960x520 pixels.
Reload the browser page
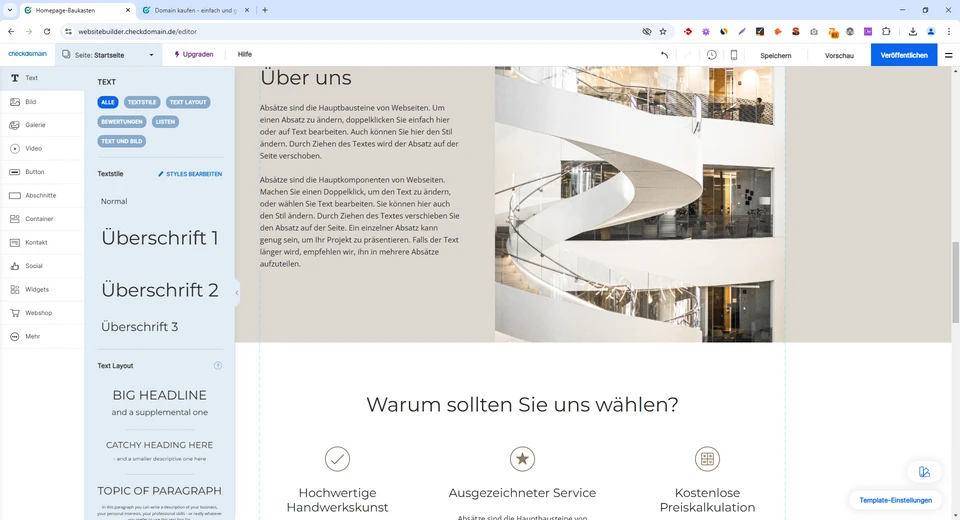[x=47, y=31]
